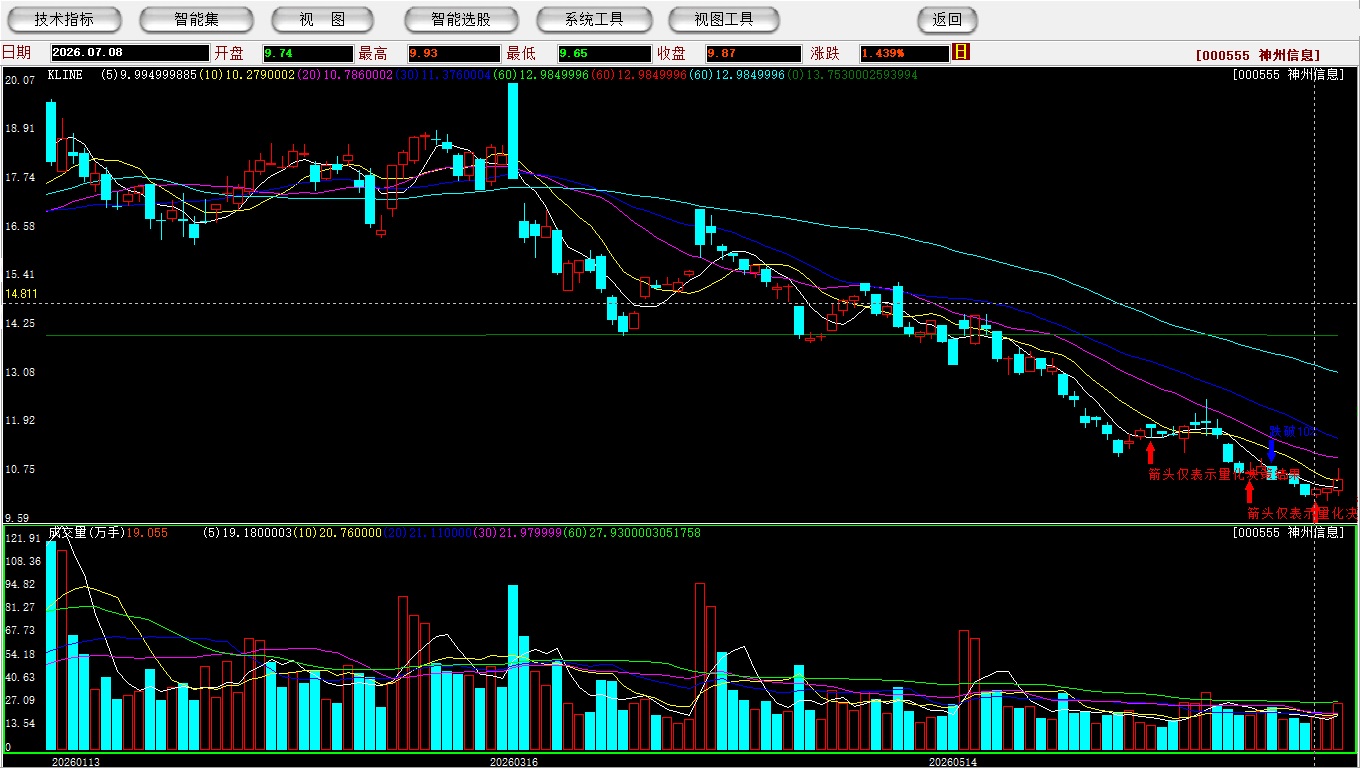Click the MA (5) value 9.994999885

tap(150, 75)
